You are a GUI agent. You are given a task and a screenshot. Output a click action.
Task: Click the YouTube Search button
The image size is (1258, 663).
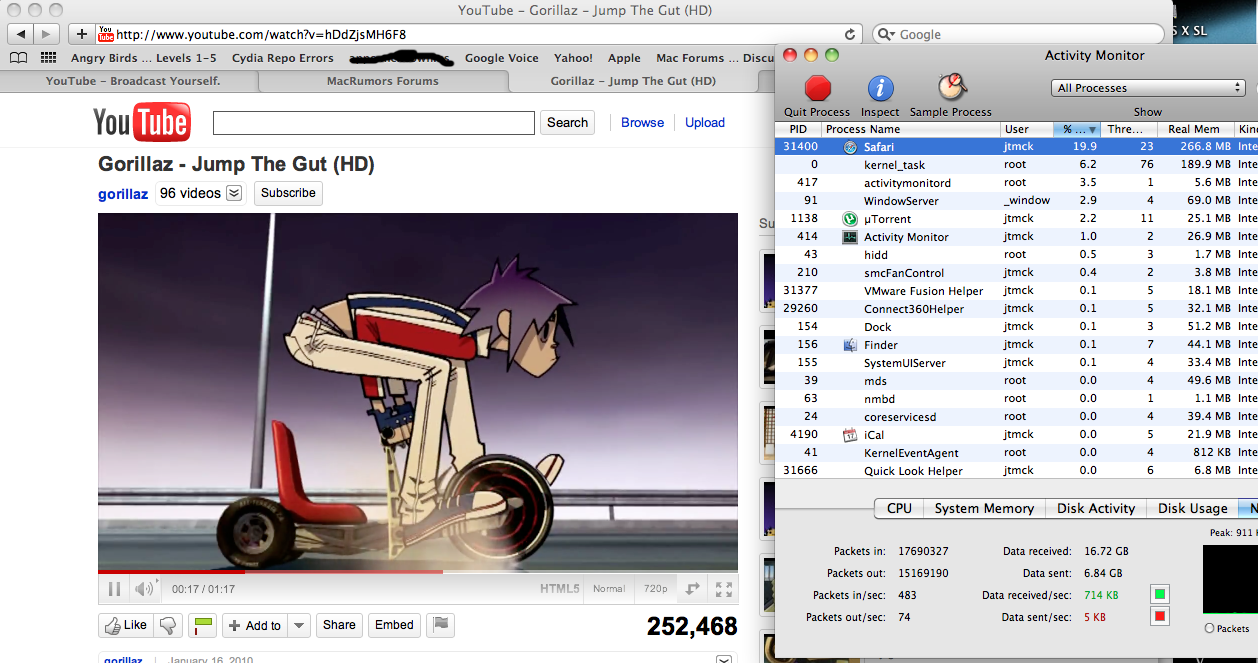point(567,122)
